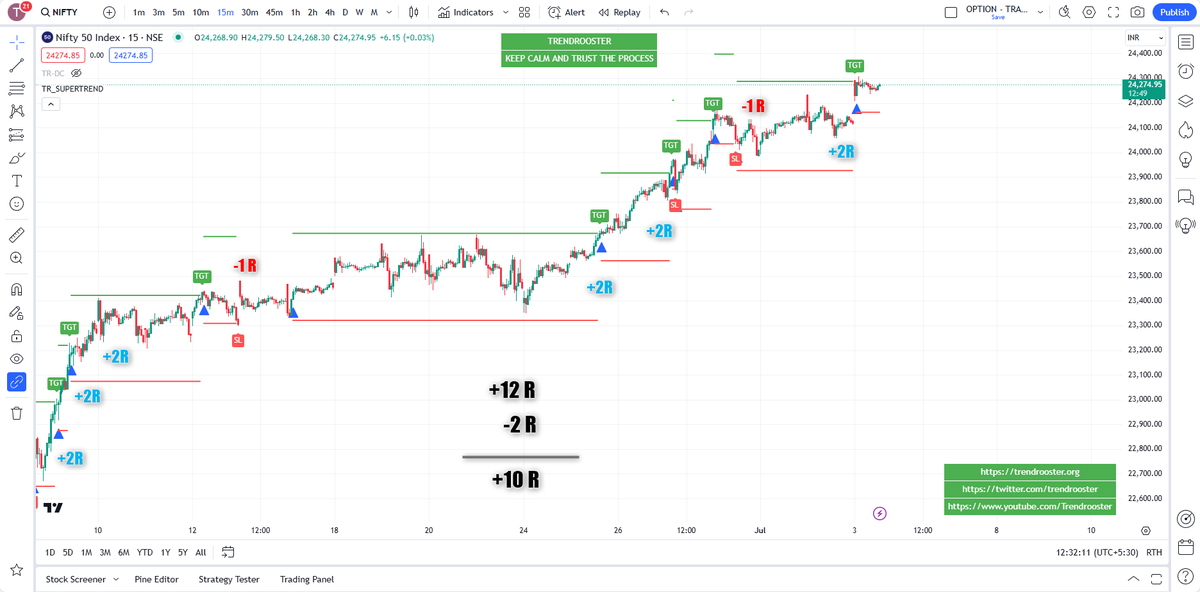Open the watchlist panel icon

coord(1185,43)
